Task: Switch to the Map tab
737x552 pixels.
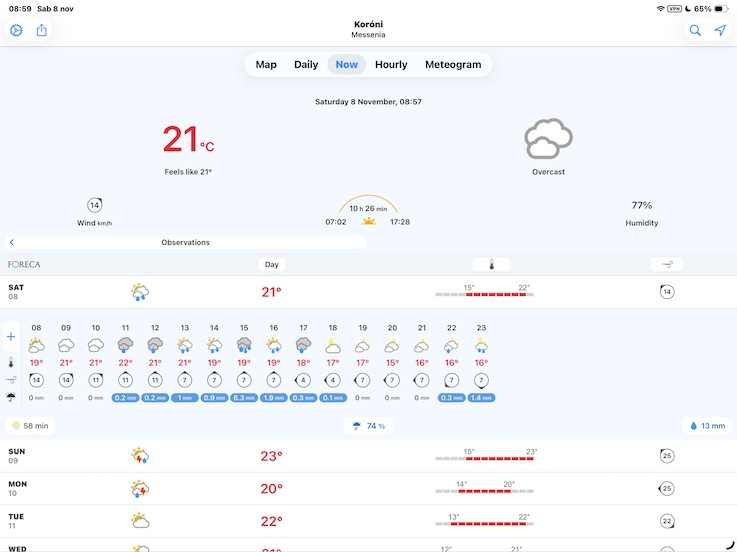Action: point(266,64)
